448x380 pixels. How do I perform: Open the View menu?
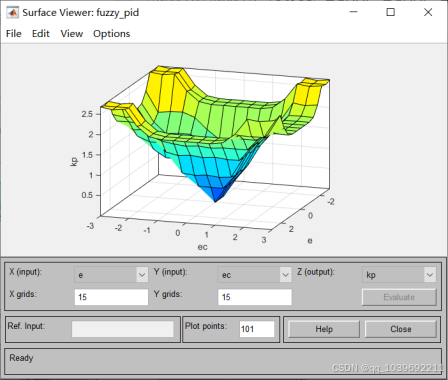72,34
